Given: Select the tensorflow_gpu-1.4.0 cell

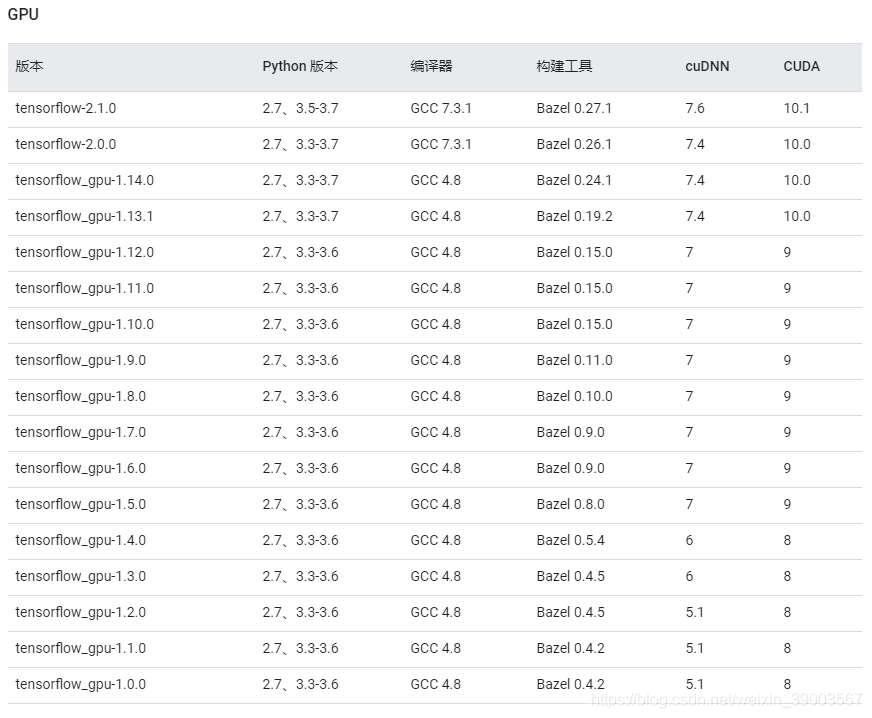Looking at the screenshot, I should point(81,540).
